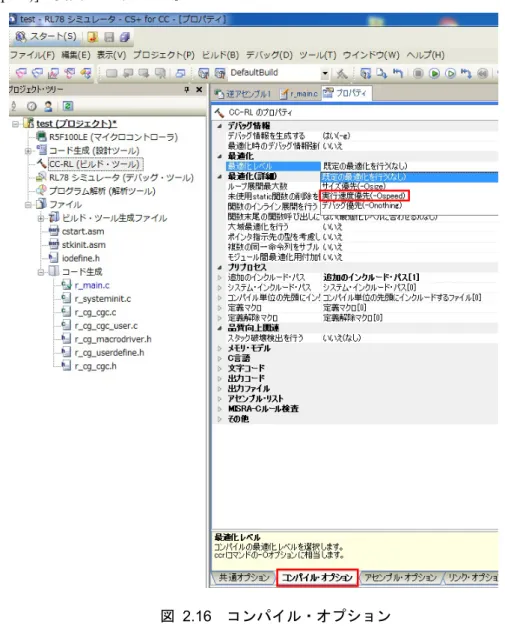Switch to the コンパイル・オプション tab
Screen dimensions: 505x627
317,577
